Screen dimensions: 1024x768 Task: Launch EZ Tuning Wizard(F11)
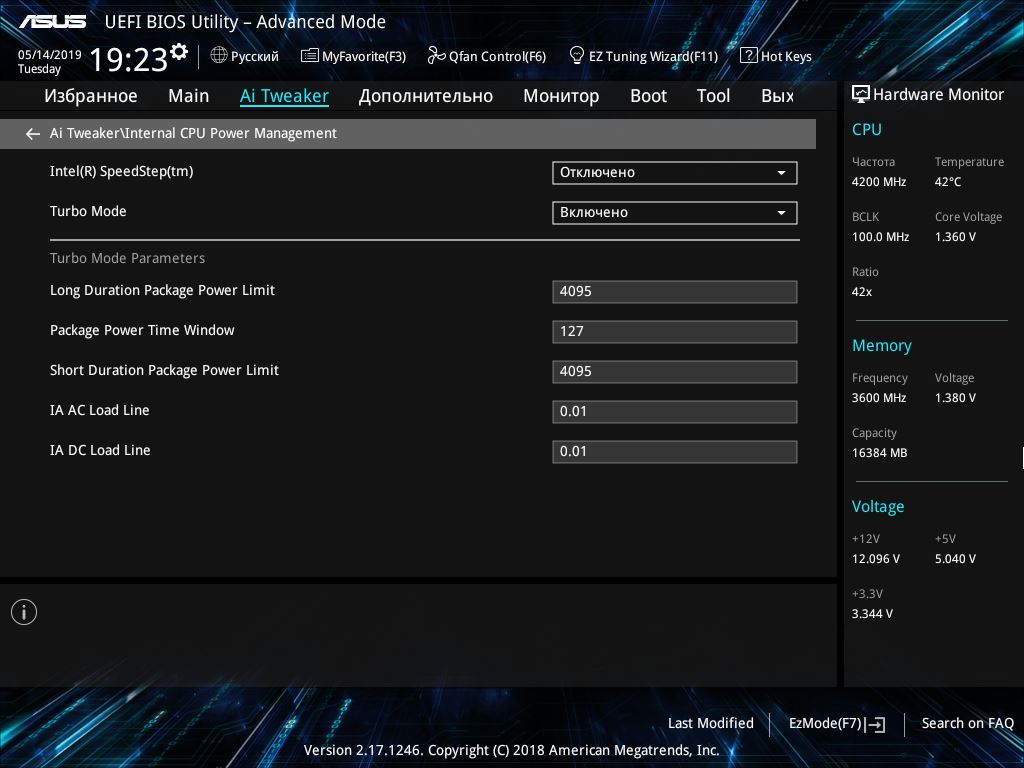pos(653,56)
